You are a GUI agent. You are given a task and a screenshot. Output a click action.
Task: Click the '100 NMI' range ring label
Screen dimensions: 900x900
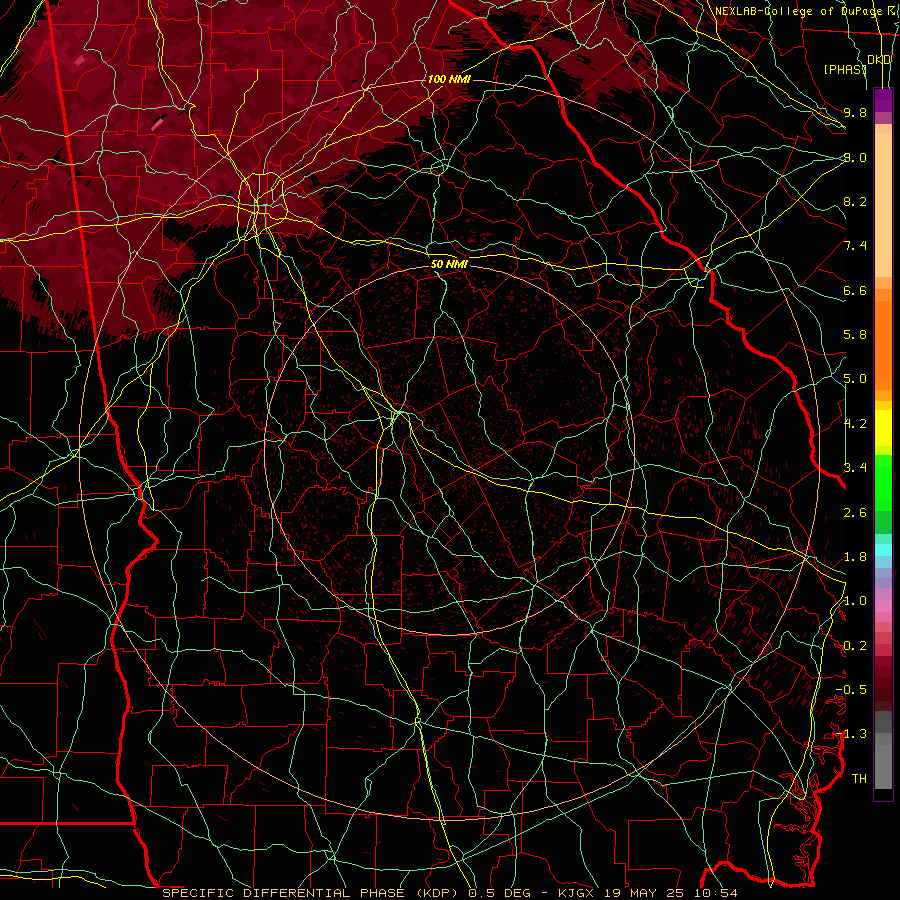[x=449, y=79]
